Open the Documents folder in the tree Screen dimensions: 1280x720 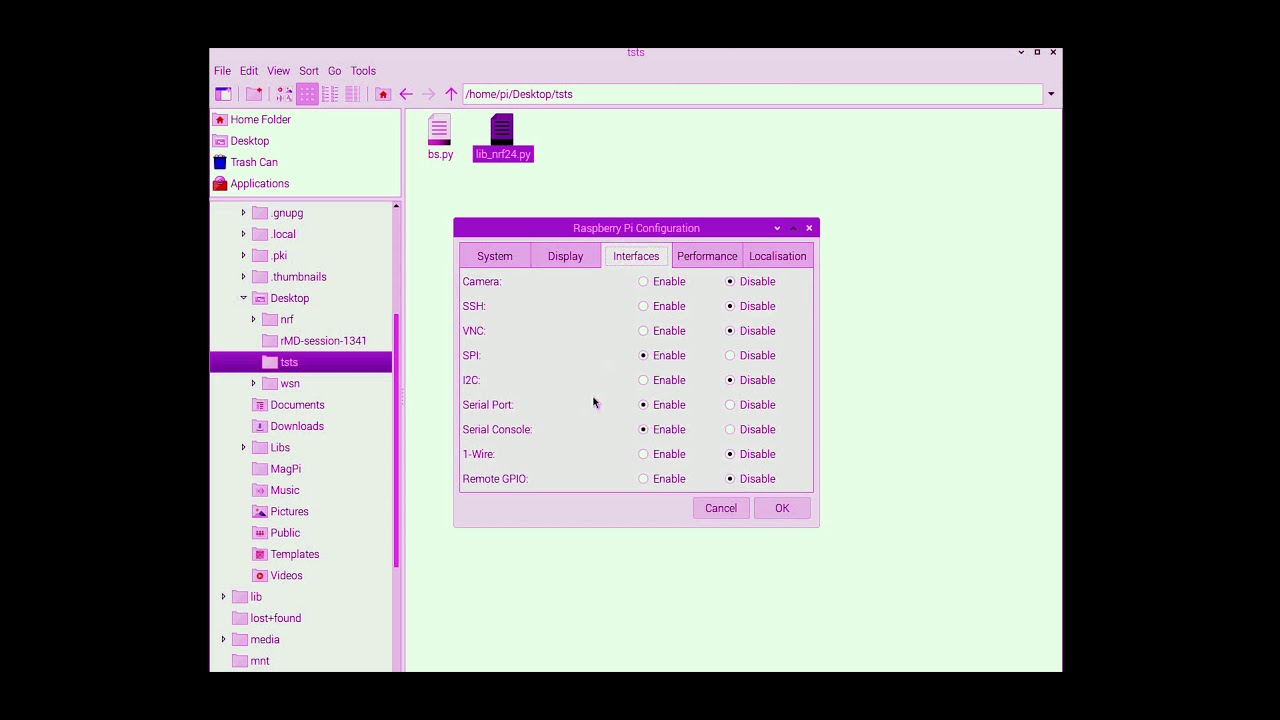[297, 405]
